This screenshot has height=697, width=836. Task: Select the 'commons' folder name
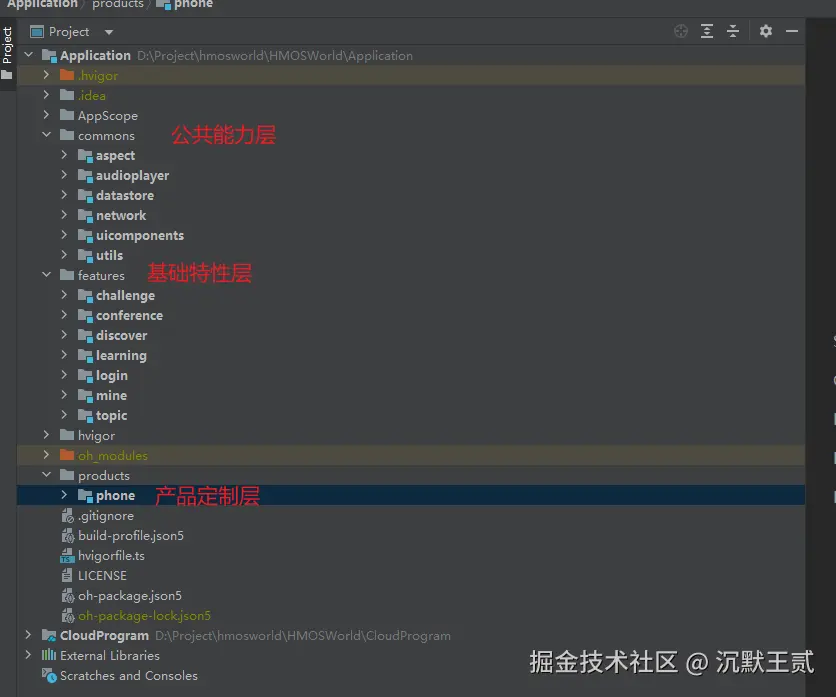pyautogui.click(x=106, y=136)
